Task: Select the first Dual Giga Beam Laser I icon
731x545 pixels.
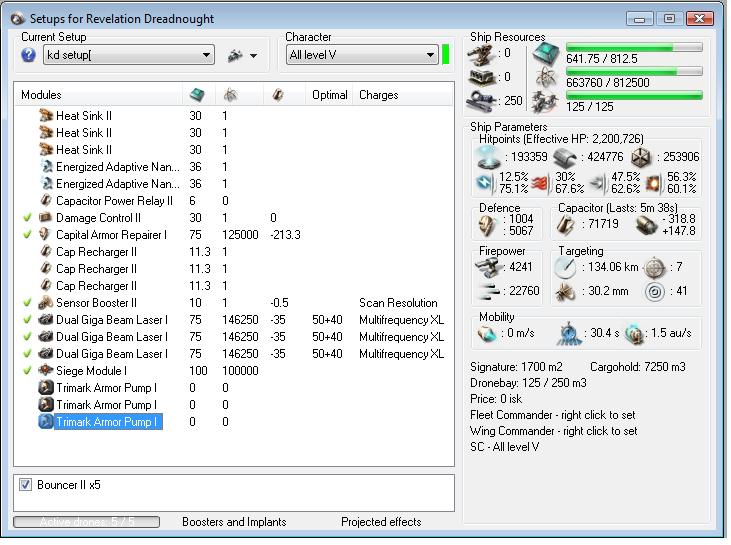Action: 46,320
